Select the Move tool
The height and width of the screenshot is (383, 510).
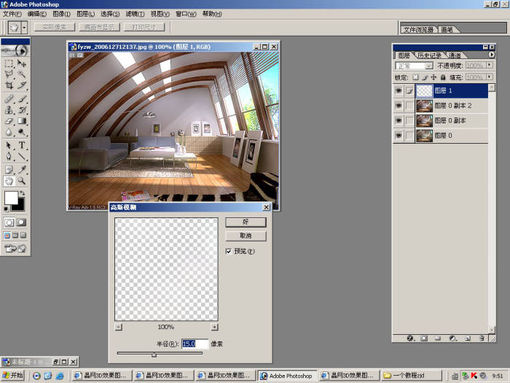tap(22, 63)
